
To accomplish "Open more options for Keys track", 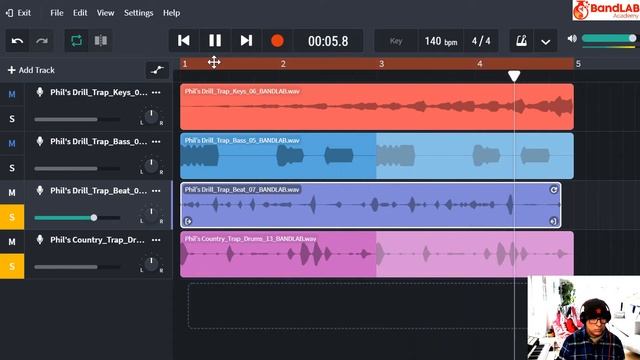I will pos(156,93).
